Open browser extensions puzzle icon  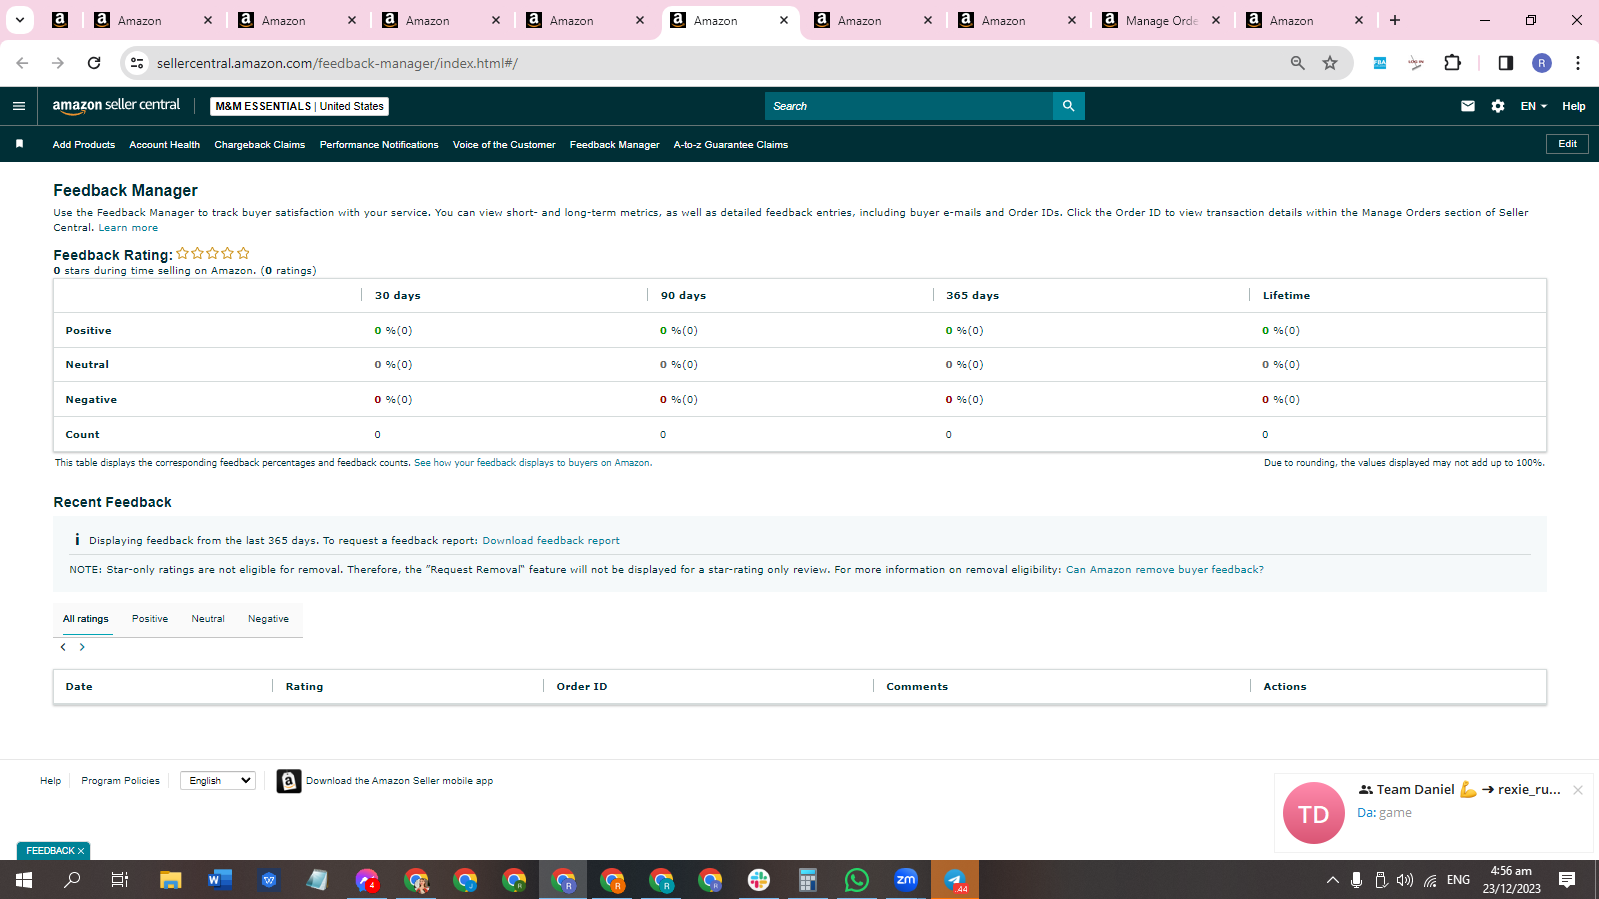click(x=1453, y=63)
